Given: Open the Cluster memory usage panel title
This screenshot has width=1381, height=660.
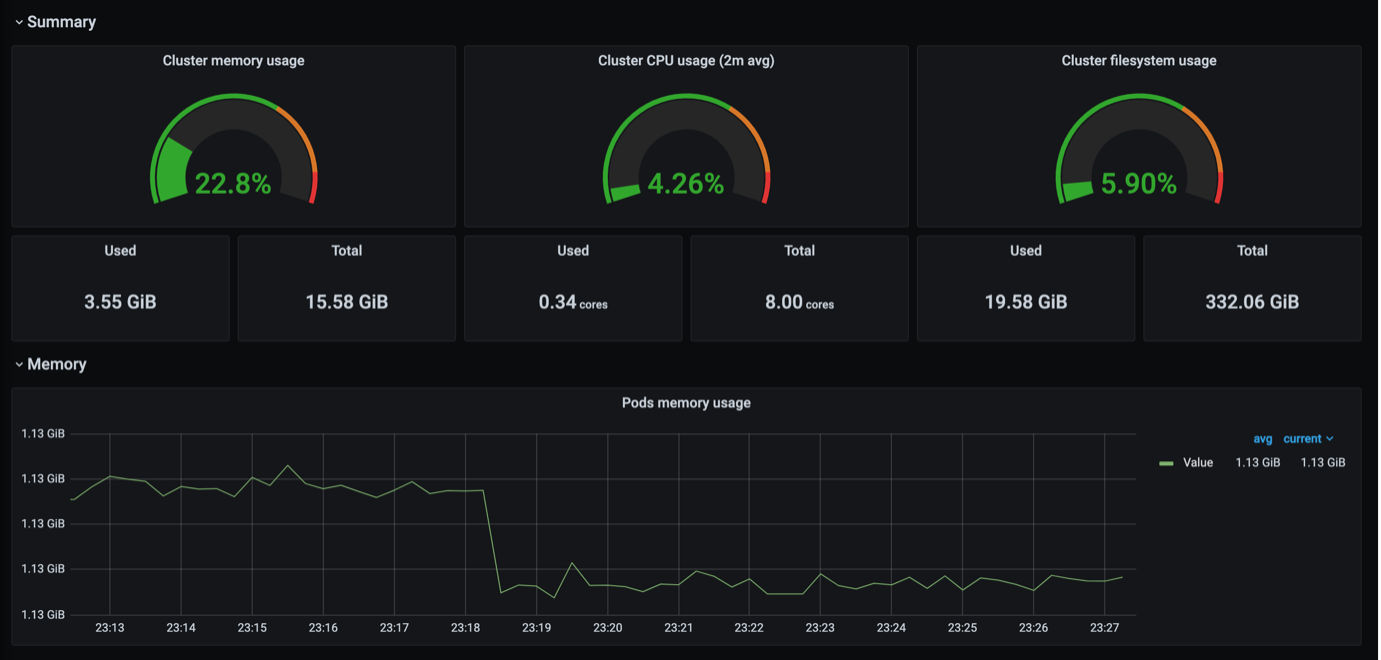Looking at the screenshot, I should (233, 61).
